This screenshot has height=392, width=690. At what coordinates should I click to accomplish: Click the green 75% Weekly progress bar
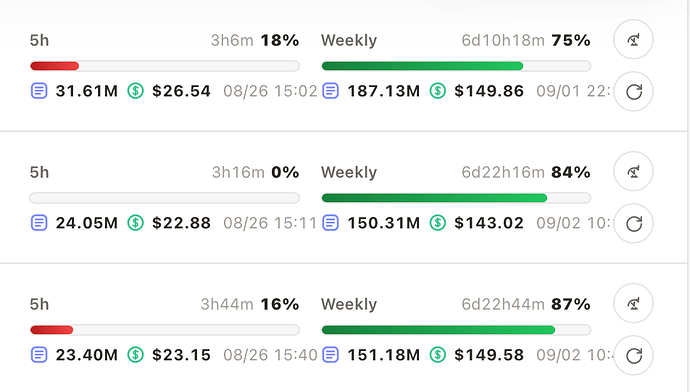pos(456,66)
